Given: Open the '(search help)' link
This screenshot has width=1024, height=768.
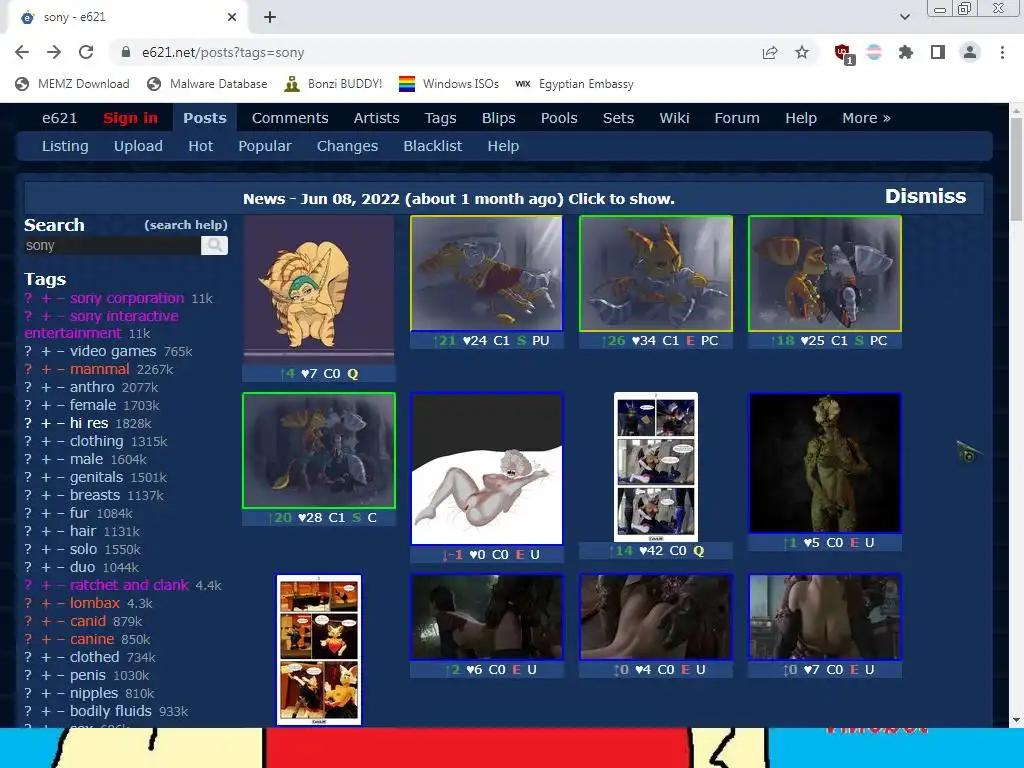Looking at the screenshot, I should point(185,225).
